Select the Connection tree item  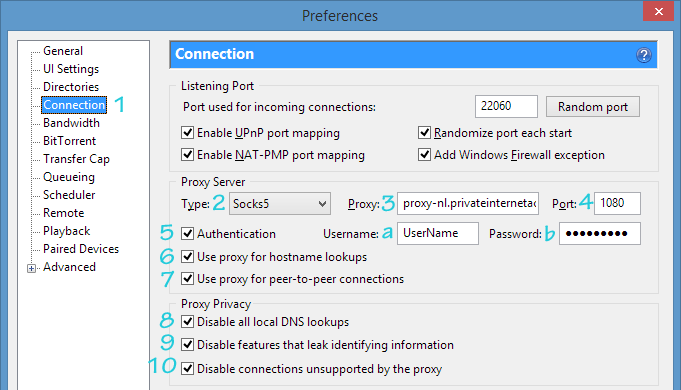click(x=74, y=105)
